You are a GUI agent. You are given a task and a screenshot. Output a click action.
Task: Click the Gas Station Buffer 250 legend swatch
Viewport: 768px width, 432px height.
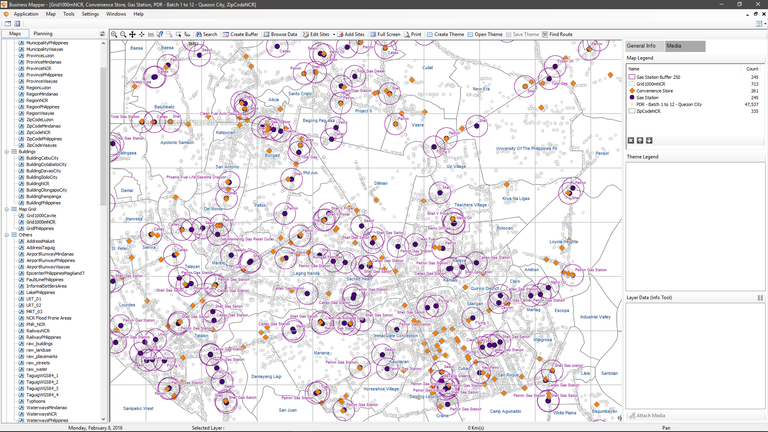[632, 77]
